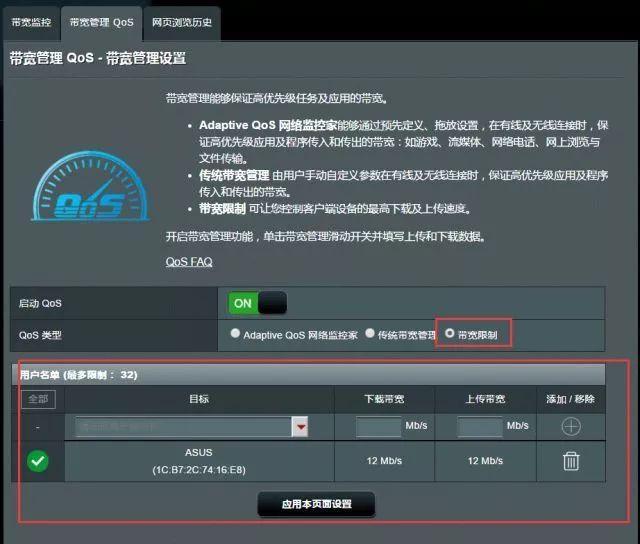Open the client name dropdown arrow
This screenshot has width=640, height=544.
299,427
